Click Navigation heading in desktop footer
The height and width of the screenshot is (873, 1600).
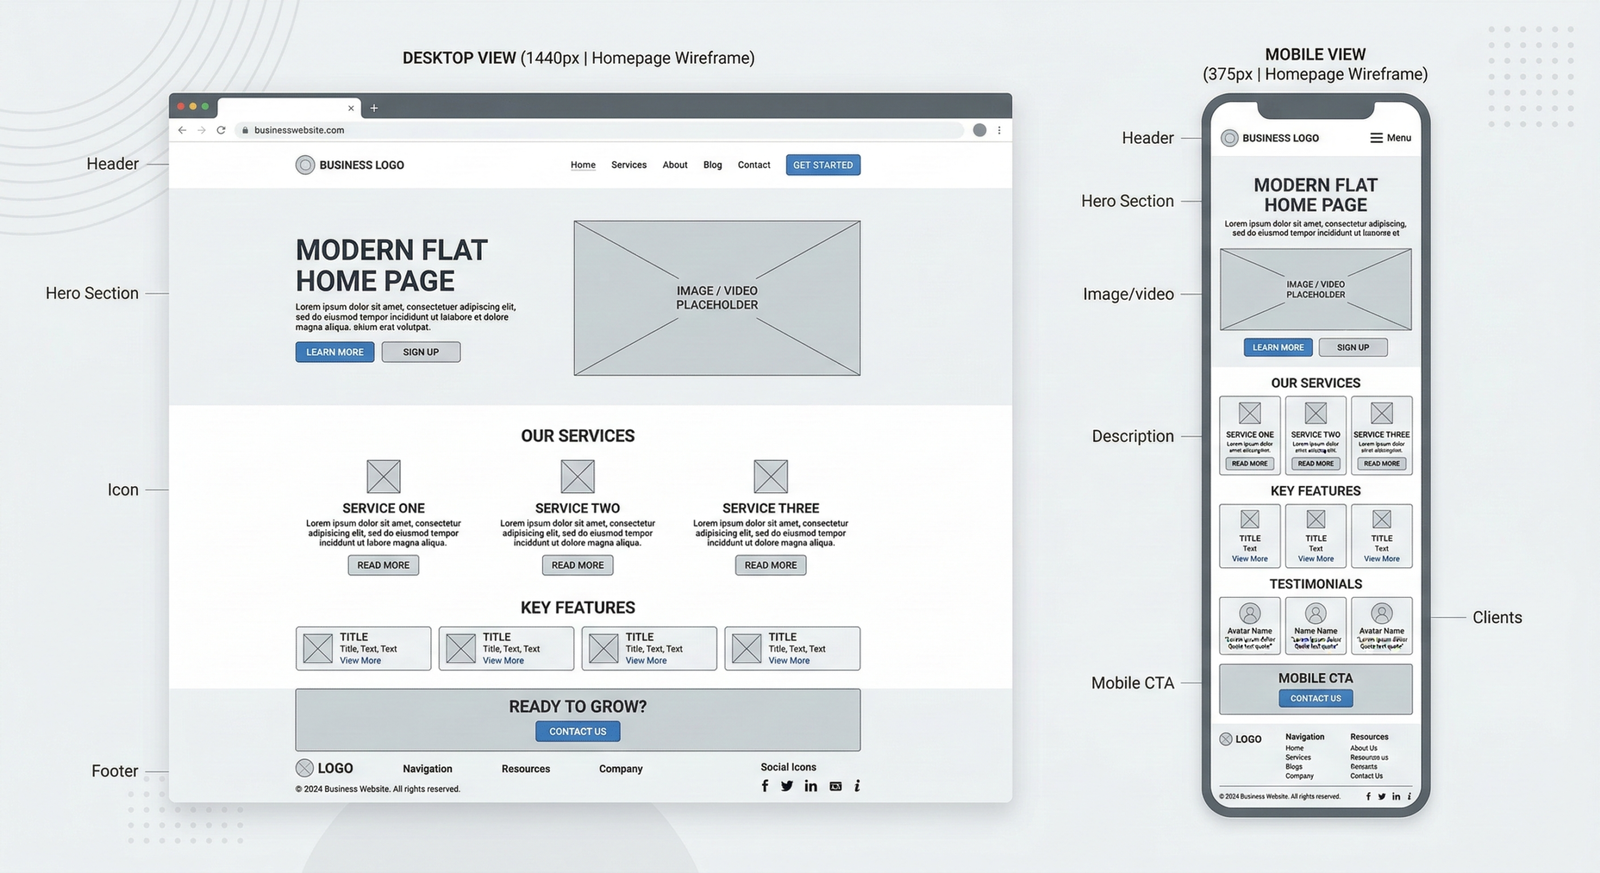point(427,769)
